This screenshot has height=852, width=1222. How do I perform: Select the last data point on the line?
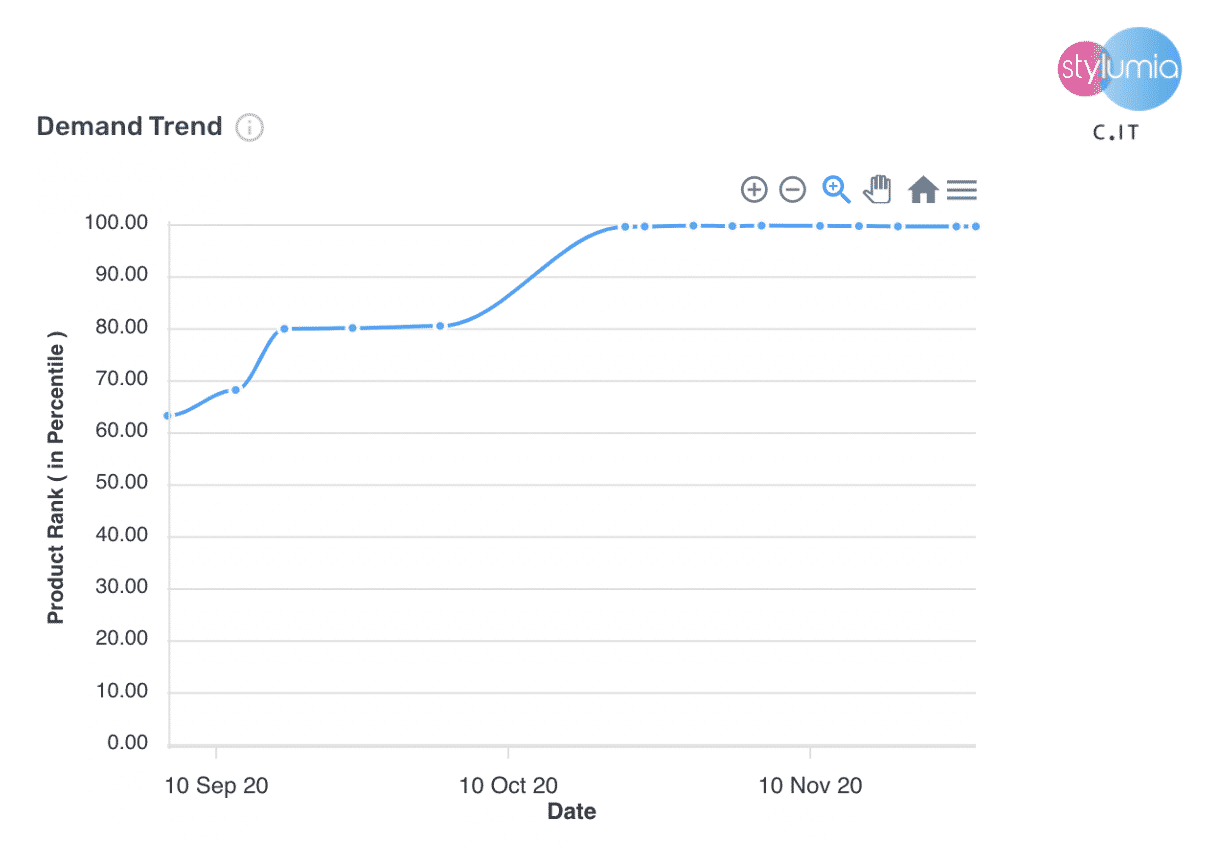pos(975,227)
